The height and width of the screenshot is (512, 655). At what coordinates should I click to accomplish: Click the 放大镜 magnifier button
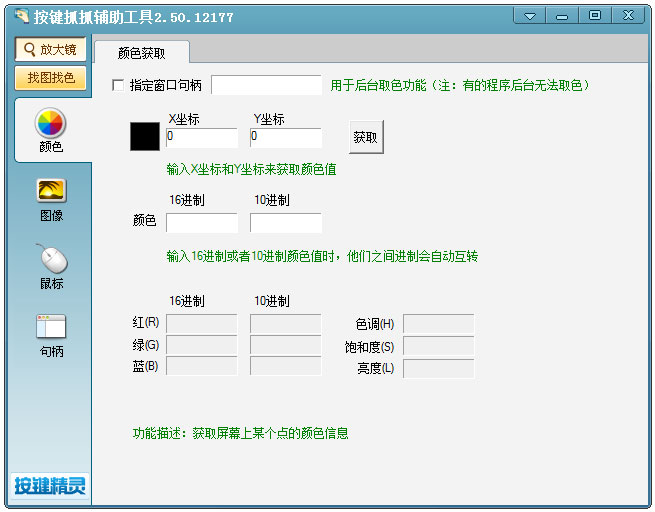(x=51, y=49)
